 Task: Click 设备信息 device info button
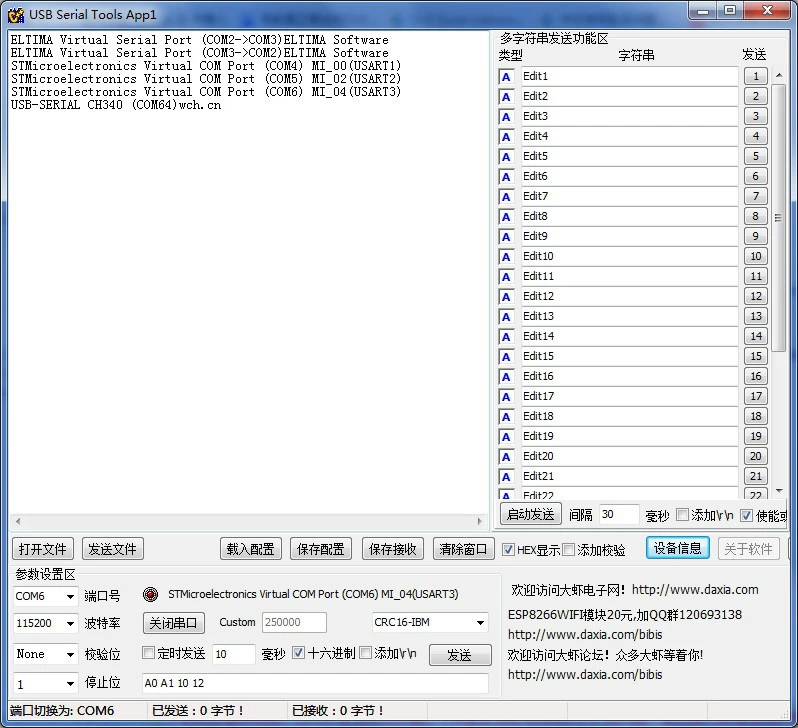click(677, 548)
